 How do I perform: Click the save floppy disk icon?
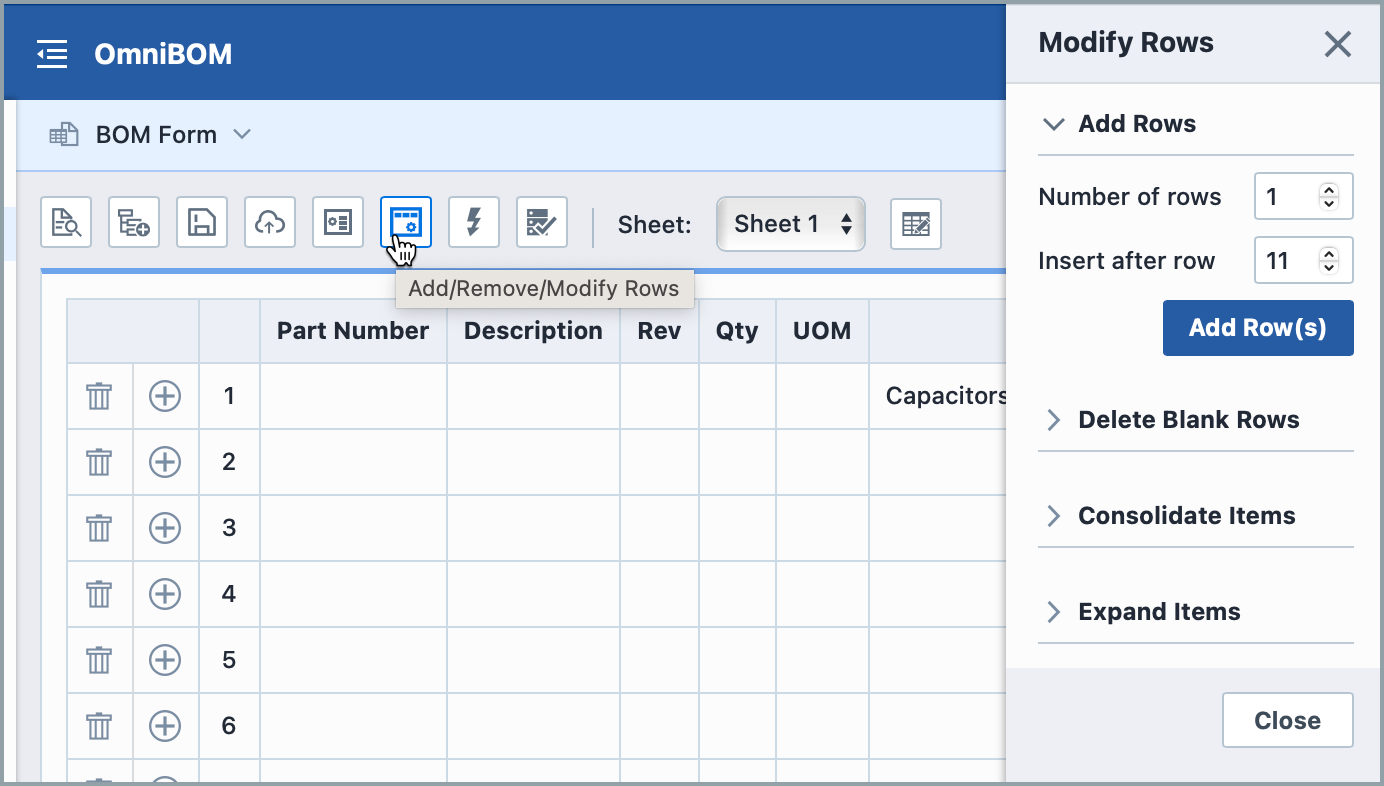202,222
